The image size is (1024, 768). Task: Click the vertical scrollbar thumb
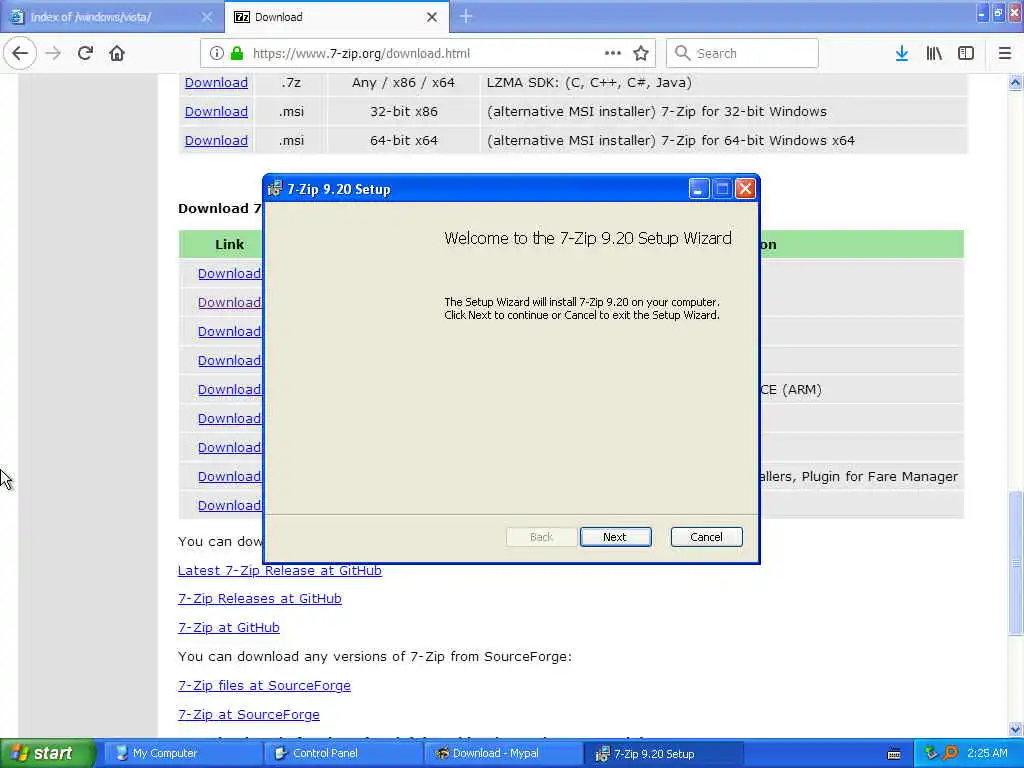1015,562
